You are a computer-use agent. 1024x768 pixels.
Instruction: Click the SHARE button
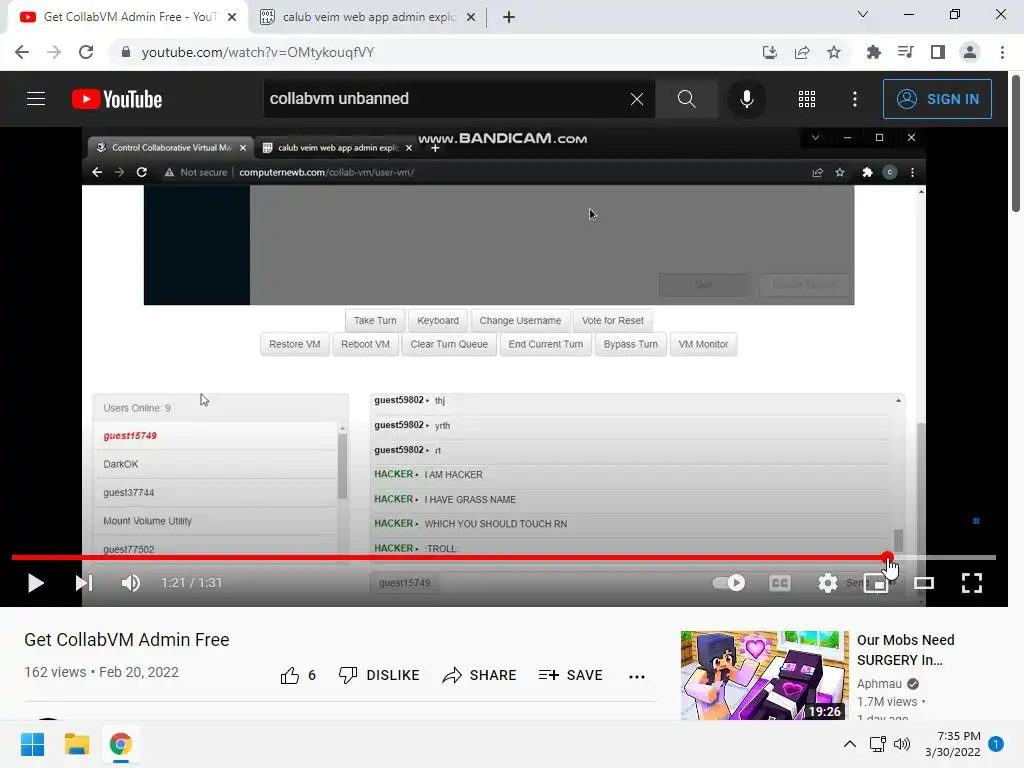point(479,675)
